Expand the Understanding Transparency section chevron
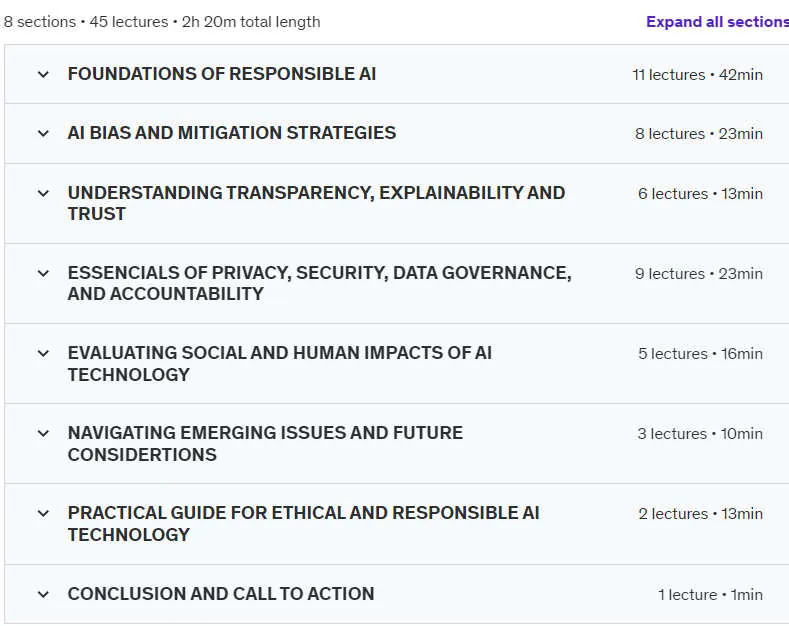The width and height of the screenshot is (789, 626). (43, 193)
